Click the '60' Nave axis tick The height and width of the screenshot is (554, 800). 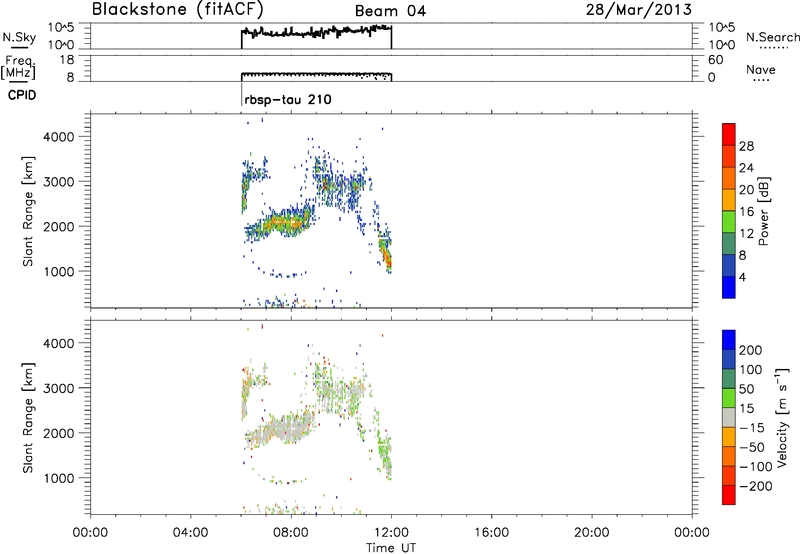pos(715,60)
